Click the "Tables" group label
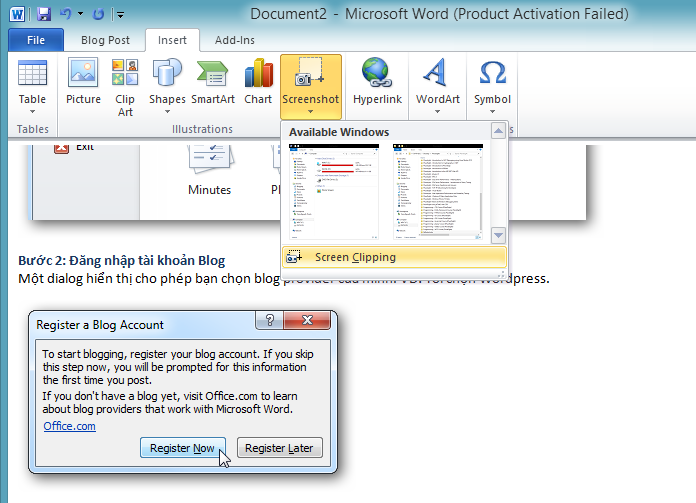 pos(33,129)
